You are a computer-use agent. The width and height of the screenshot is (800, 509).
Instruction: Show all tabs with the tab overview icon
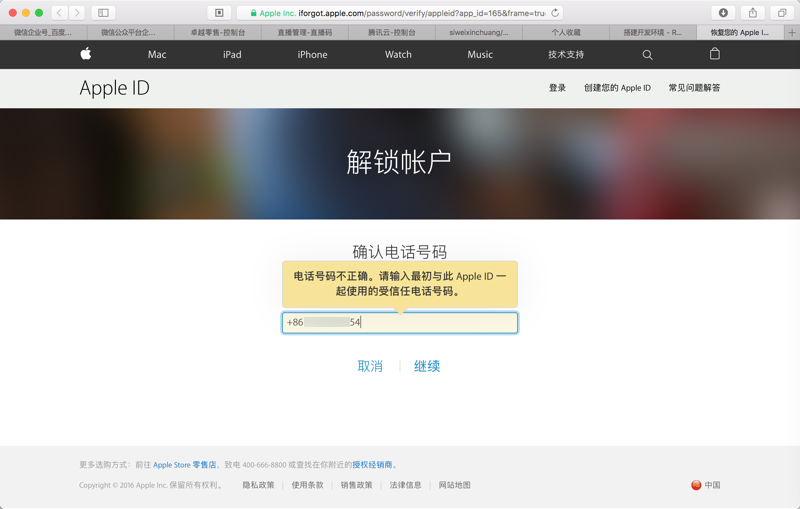coord(782,13)
